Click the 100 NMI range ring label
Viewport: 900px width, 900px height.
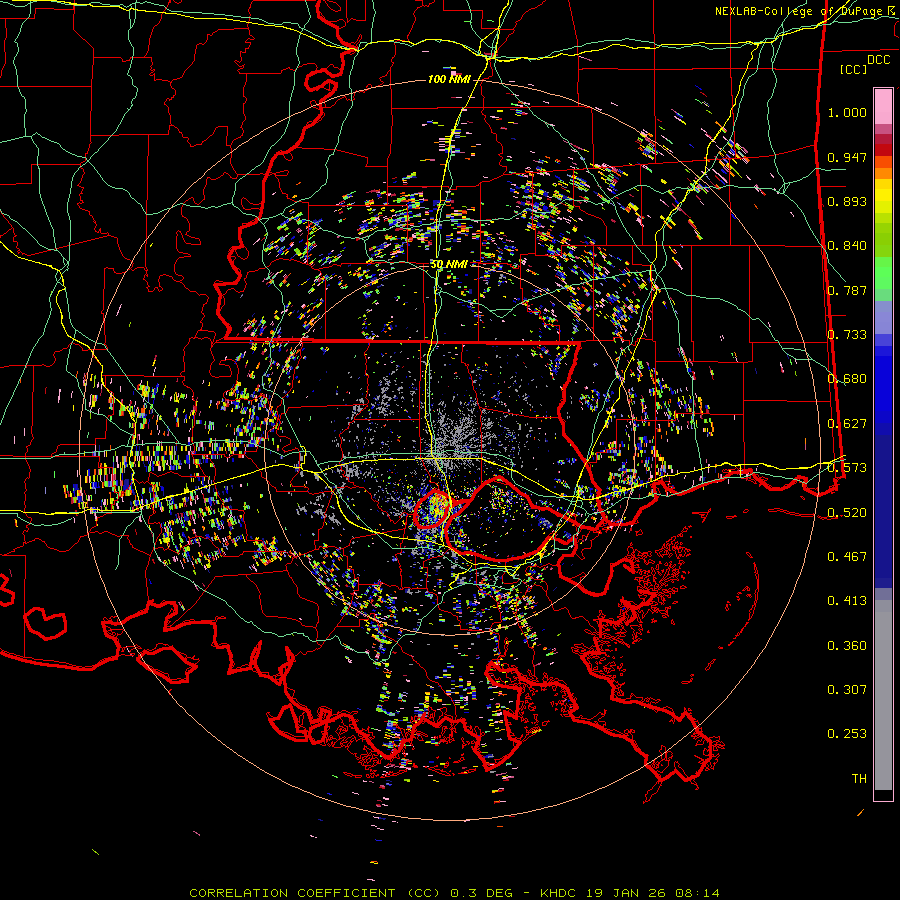449,79
